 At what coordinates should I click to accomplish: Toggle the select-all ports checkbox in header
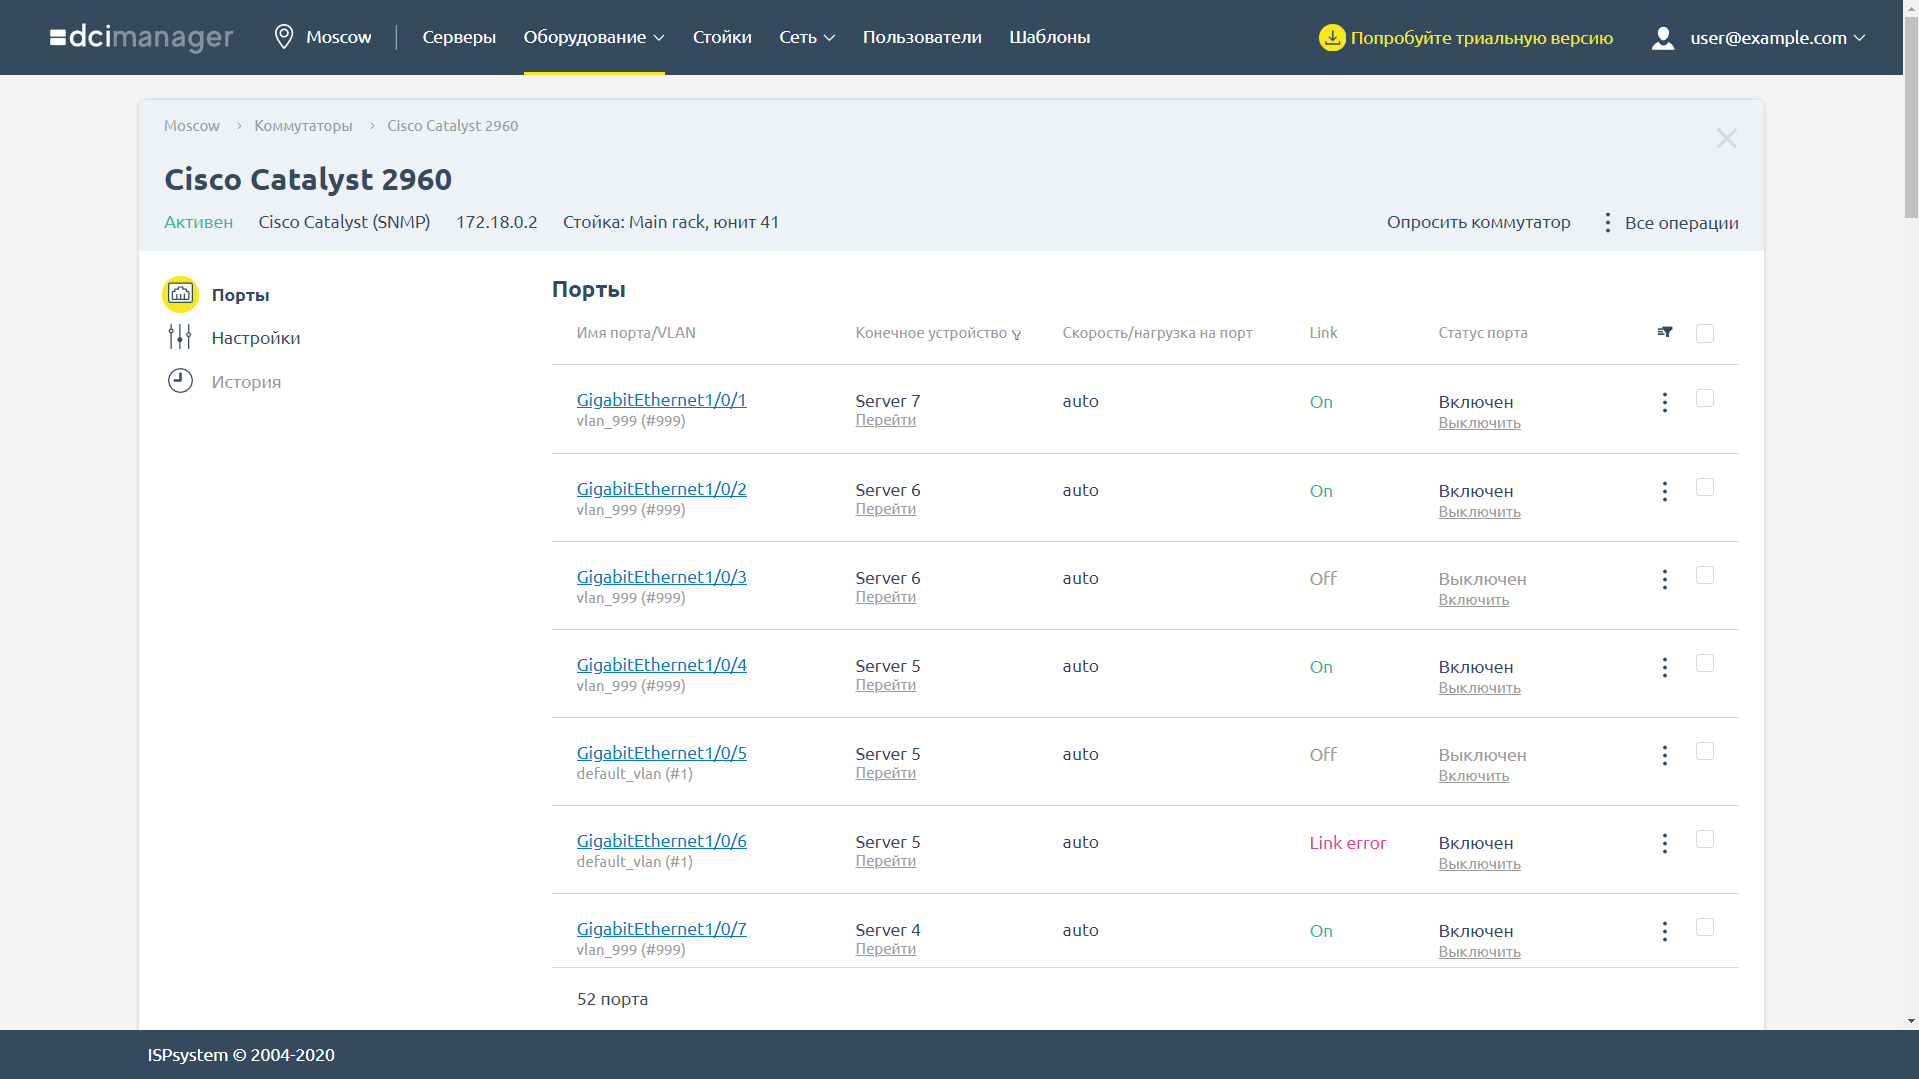click(1705, 333)
